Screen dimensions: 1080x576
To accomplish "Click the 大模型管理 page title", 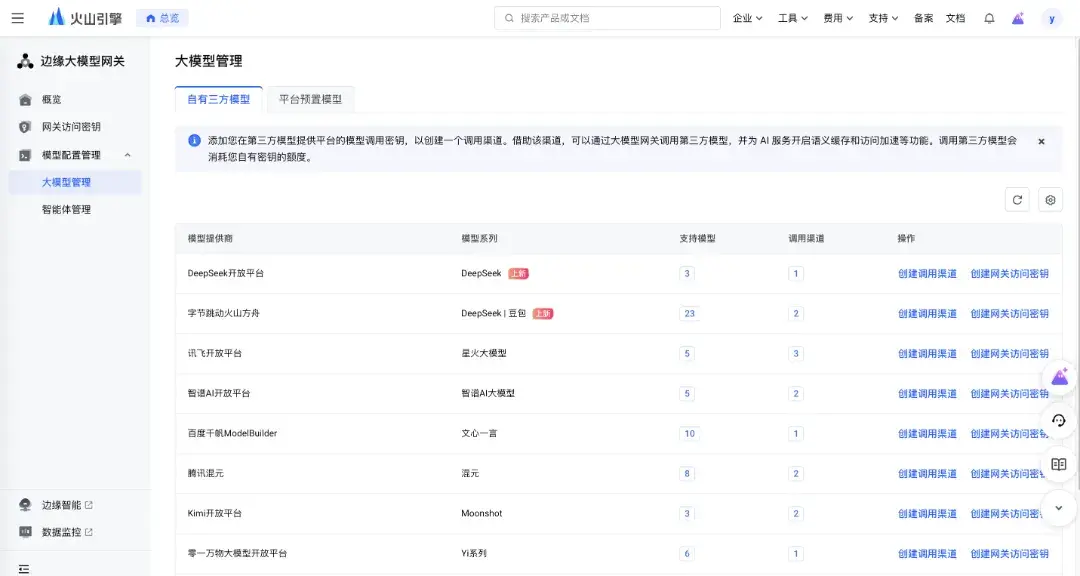I will point(209,61).
